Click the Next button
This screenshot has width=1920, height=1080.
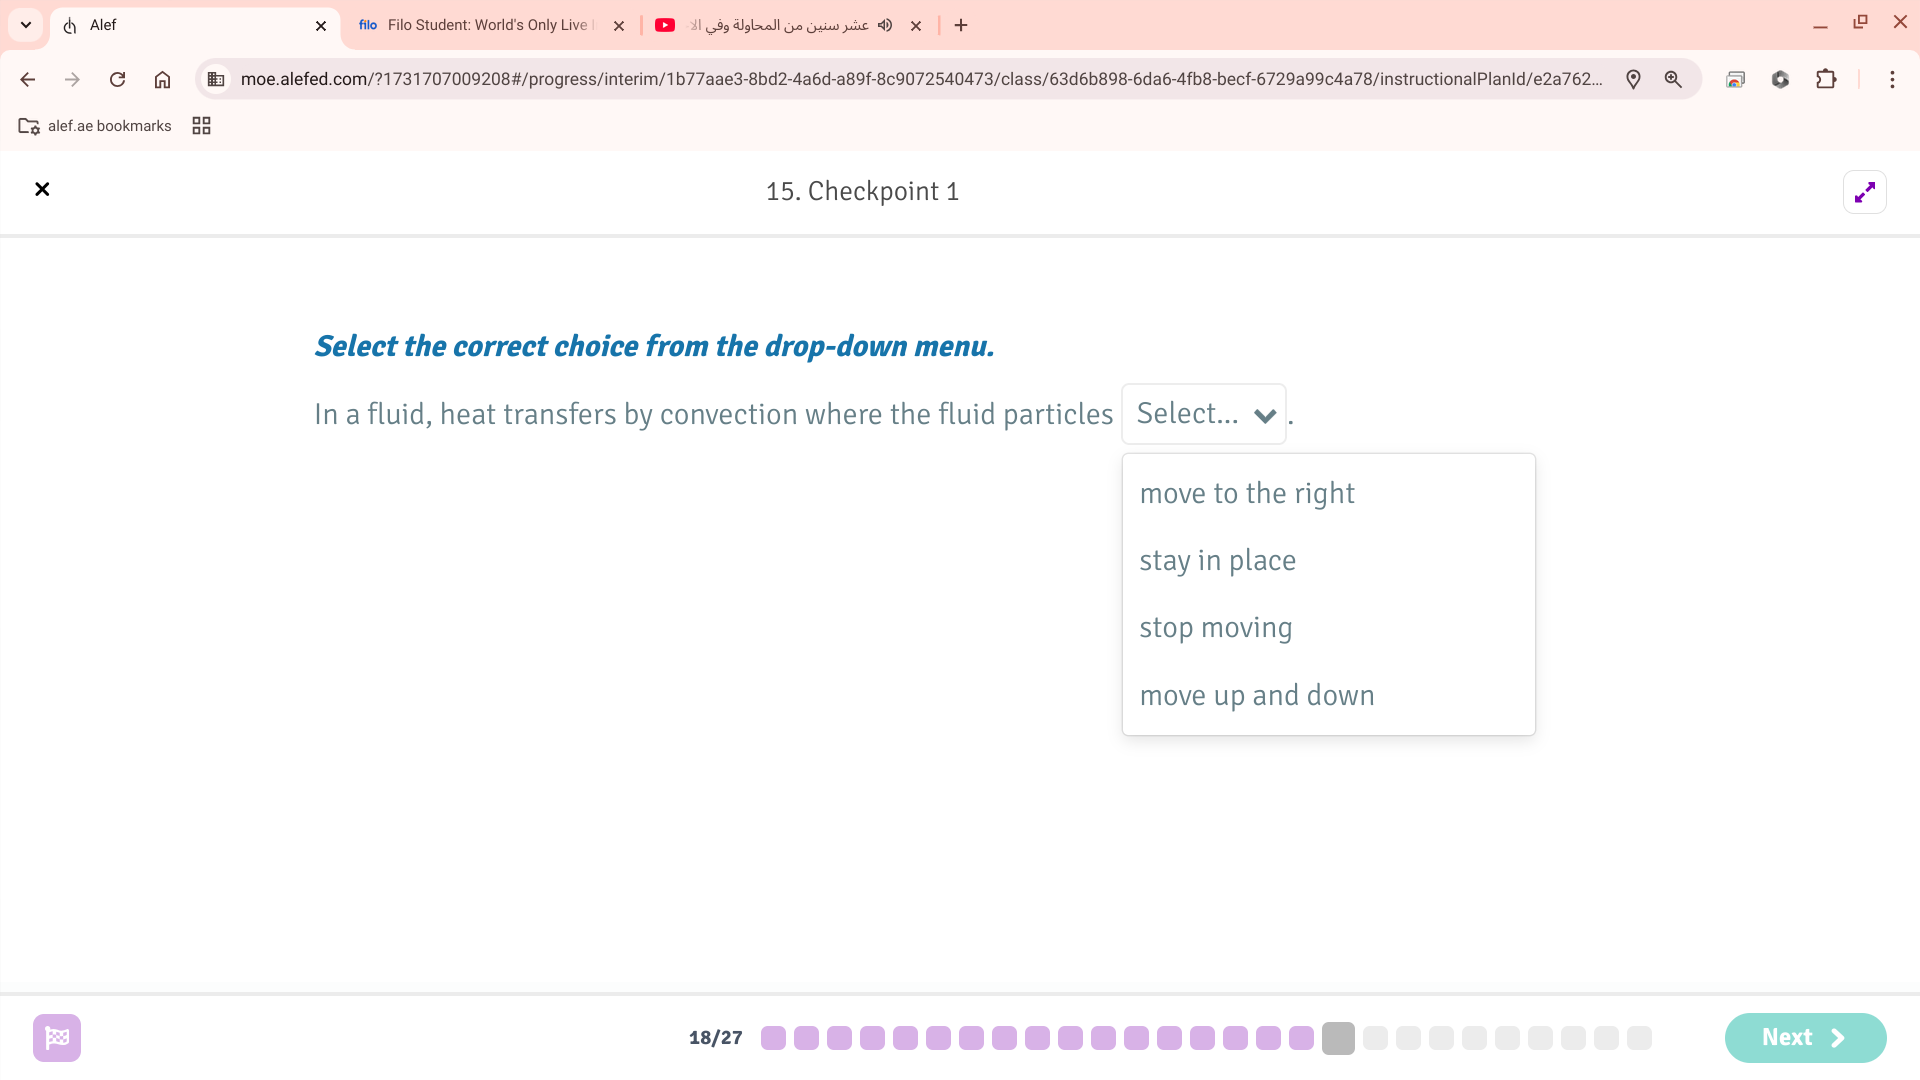[1805, 1038]
